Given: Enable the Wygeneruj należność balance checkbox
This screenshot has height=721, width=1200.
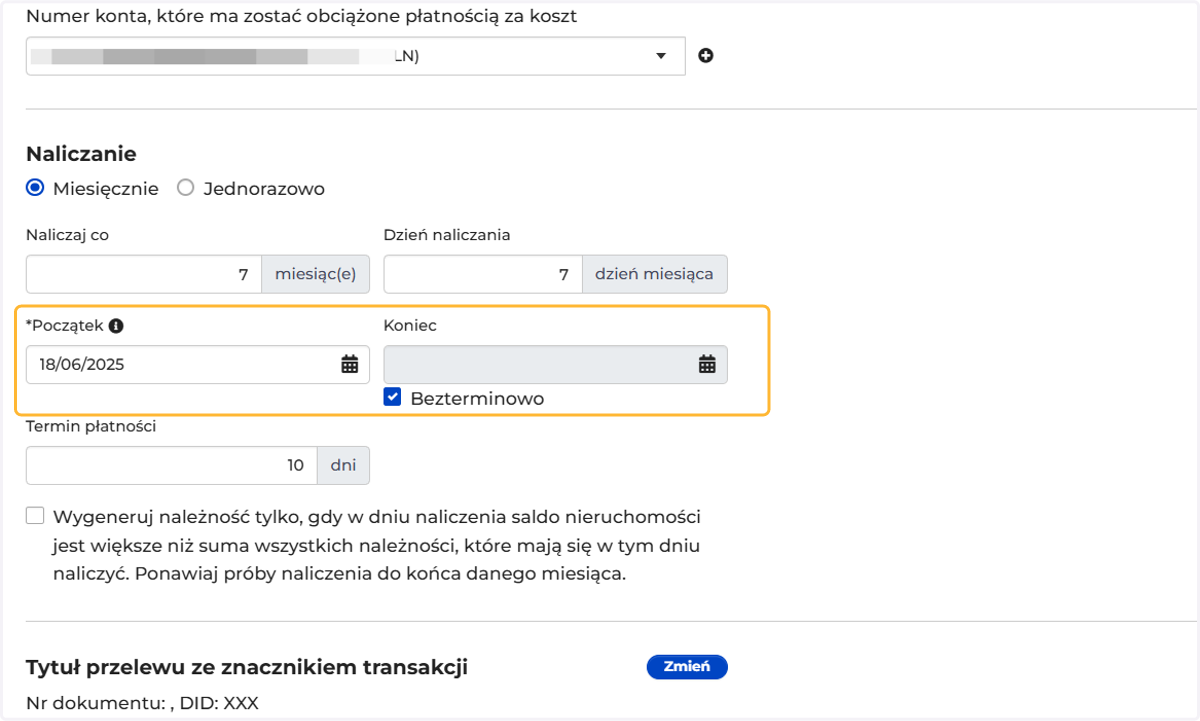Looking at the screenshot, I should (36, 516).
